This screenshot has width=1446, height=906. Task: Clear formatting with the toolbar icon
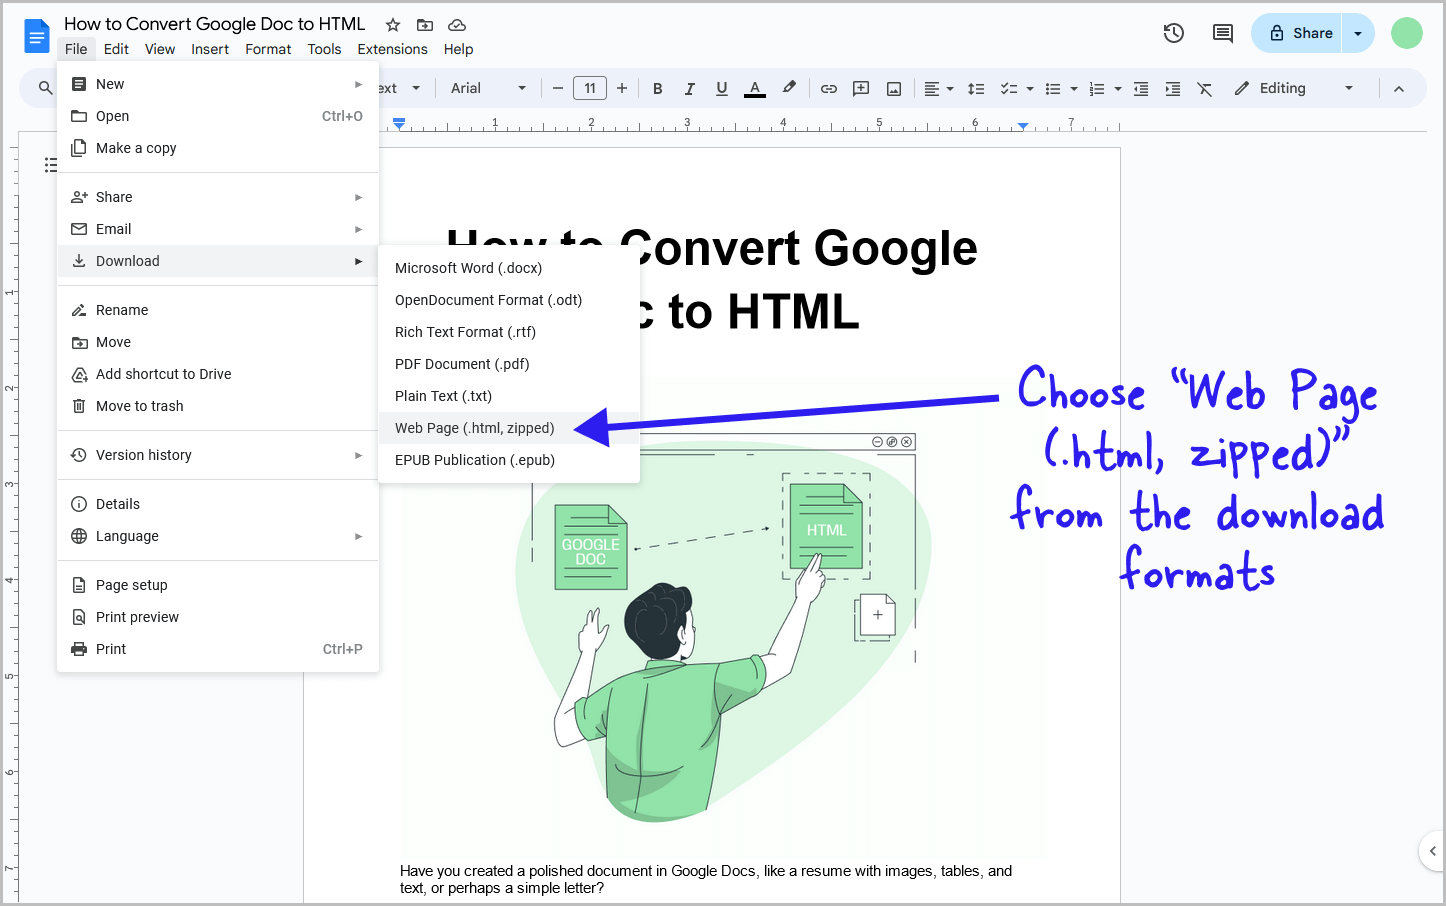1205,88
